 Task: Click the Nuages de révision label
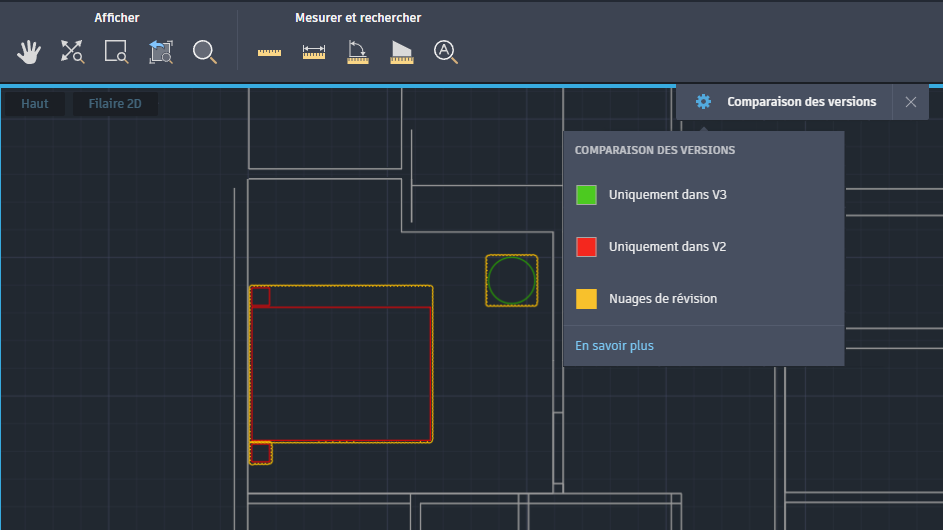click(x=663, y=299)
